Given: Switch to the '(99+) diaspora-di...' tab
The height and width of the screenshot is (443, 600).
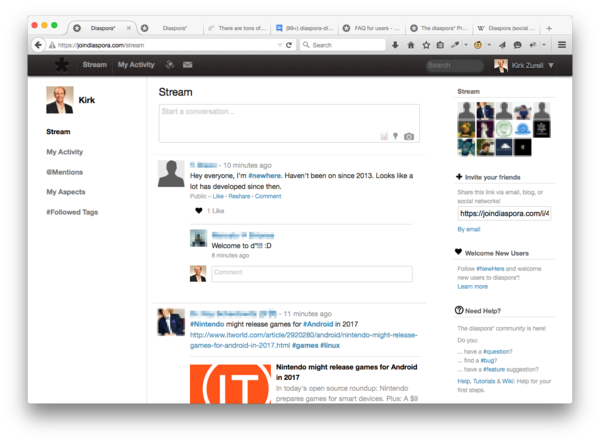Looking at the screenshot, I should tap(305, 28).
